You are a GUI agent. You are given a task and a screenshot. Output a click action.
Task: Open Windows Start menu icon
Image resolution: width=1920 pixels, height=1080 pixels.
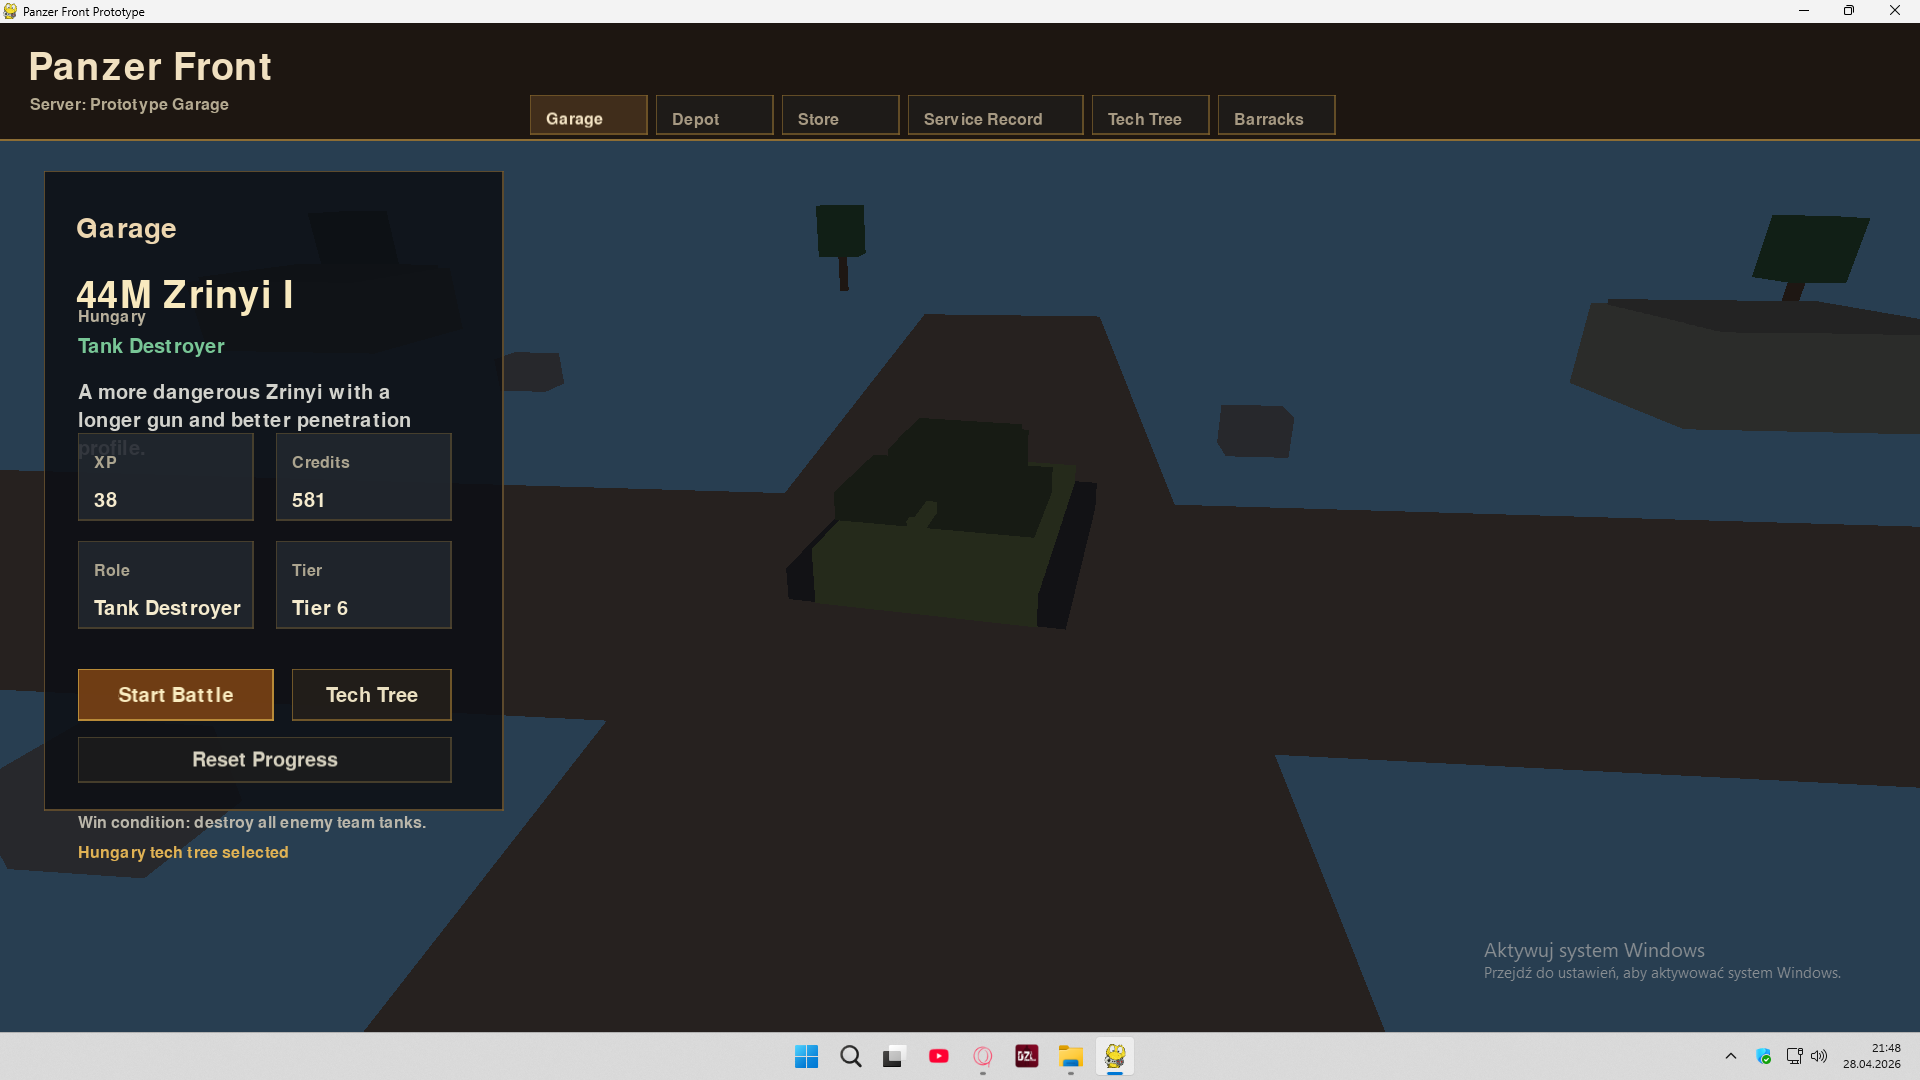(806, 1056)
